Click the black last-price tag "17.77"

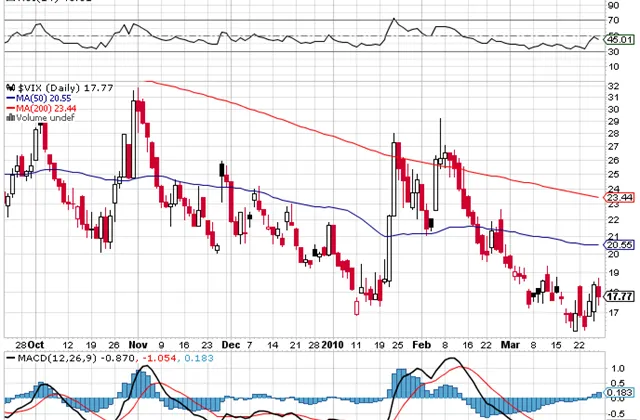(620, 296)
